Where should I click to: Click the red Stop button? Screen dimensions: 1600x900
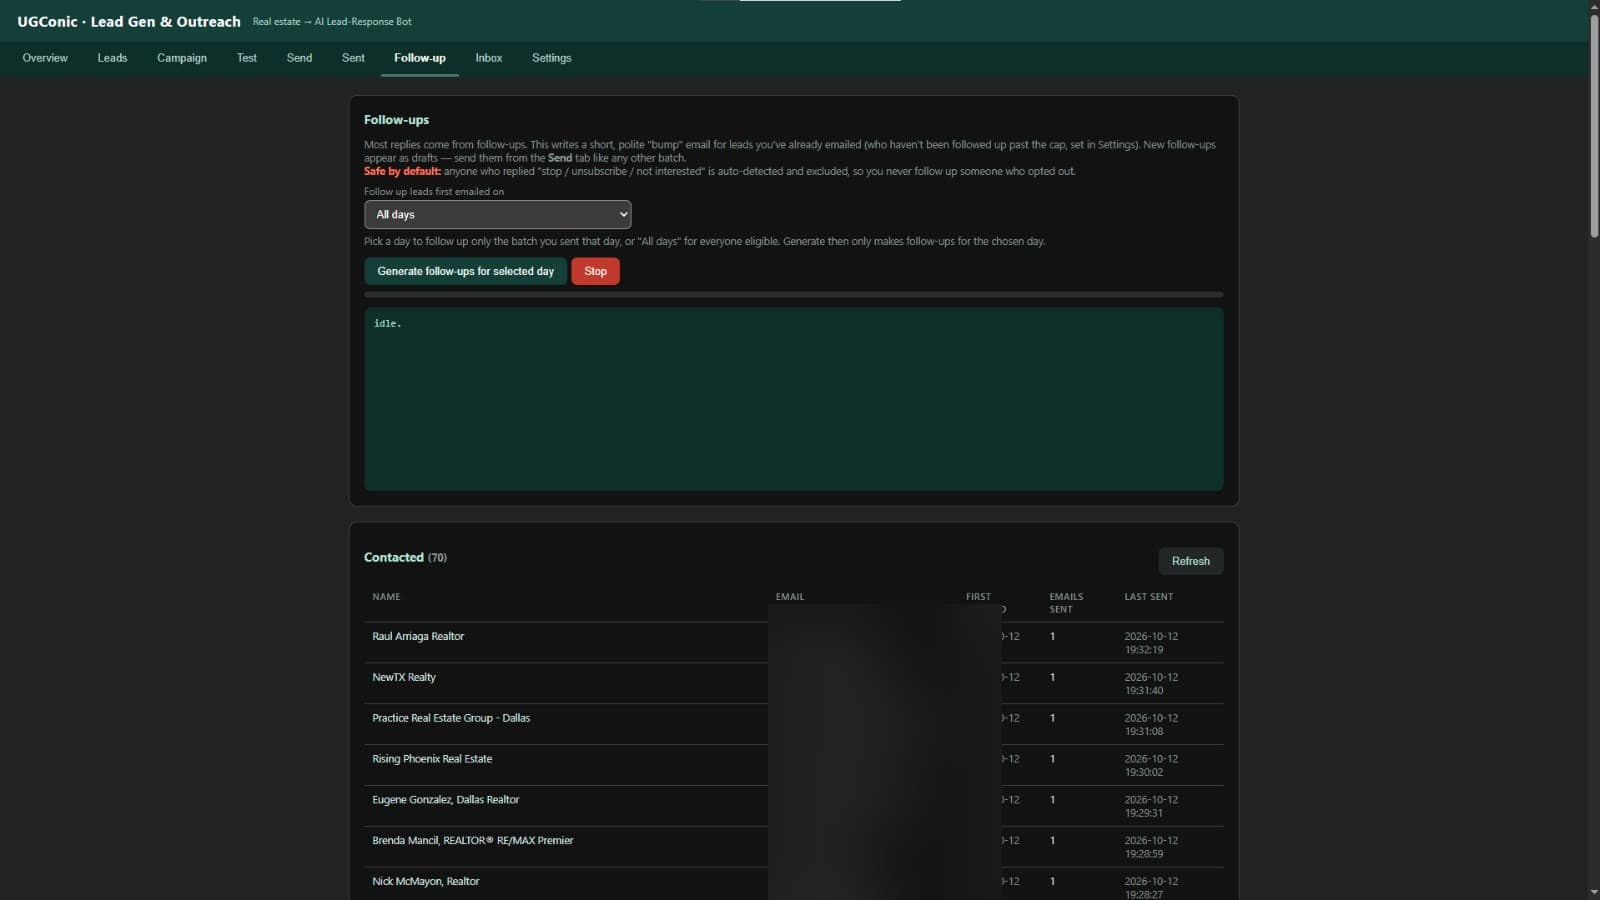click(x=595, y=271)
